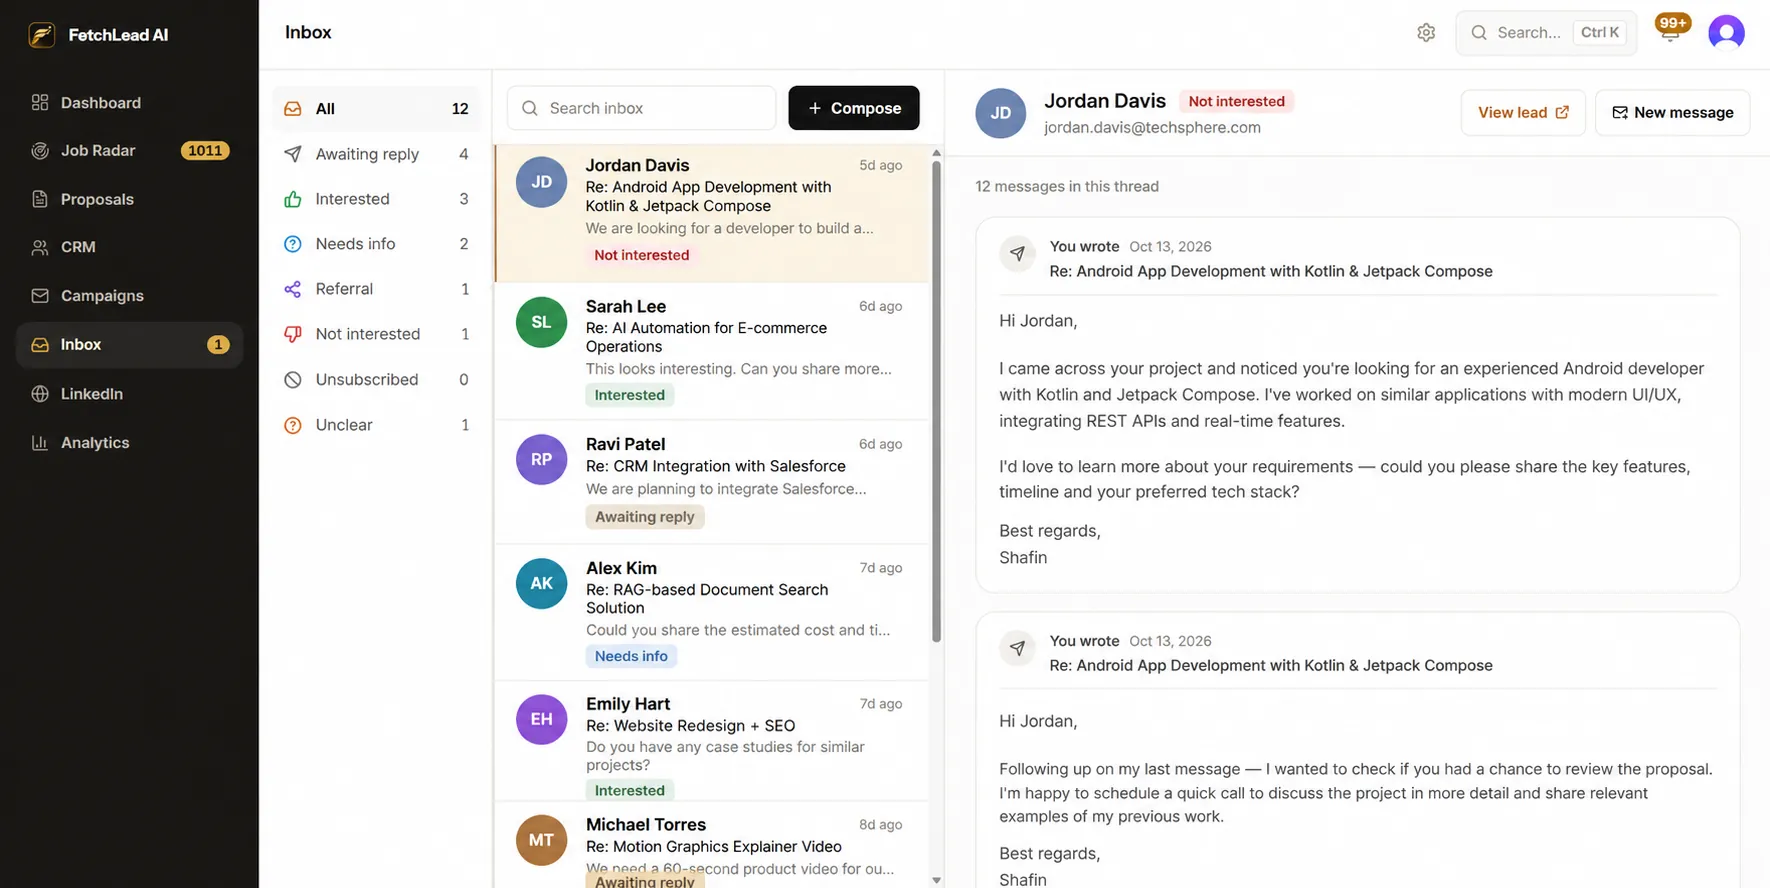The image size is (1770, 888).
Task: Click the Job Radar 1011 count badge
Action: tap(205, 151)
